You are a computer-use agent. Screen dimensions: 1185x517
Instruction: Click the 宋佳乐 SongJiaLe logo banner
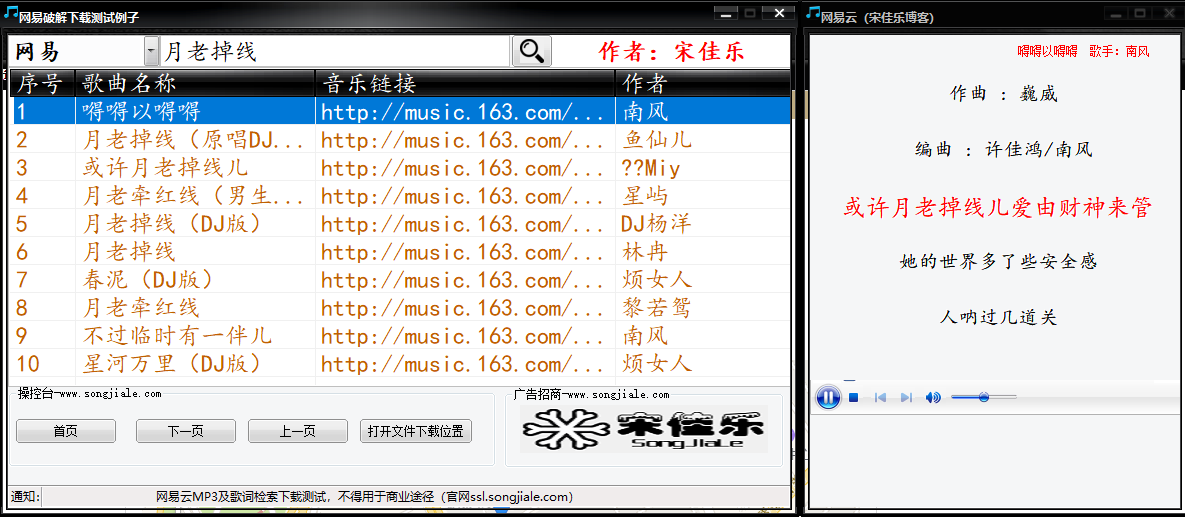pos(643,430)
